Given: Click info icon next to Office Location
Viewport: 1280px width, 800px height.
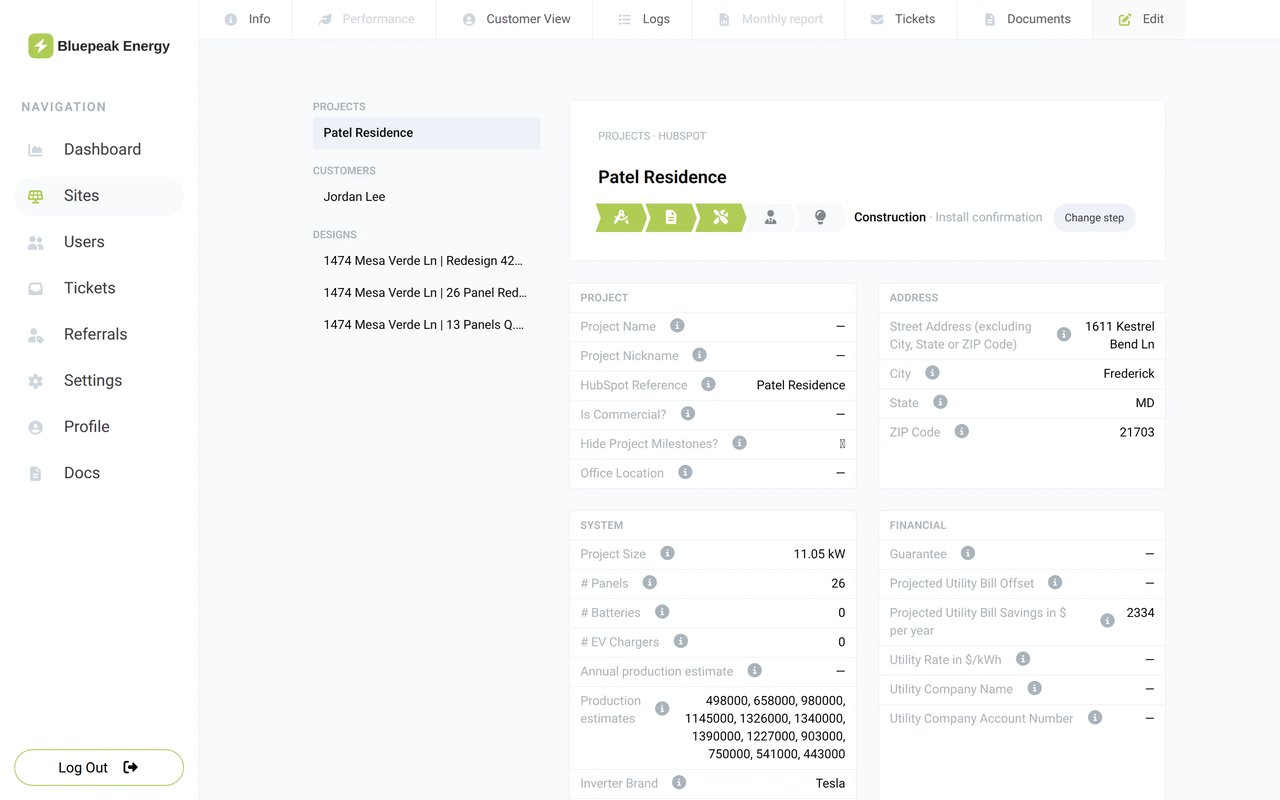Looking at the screenshot, I should point(685,472).
